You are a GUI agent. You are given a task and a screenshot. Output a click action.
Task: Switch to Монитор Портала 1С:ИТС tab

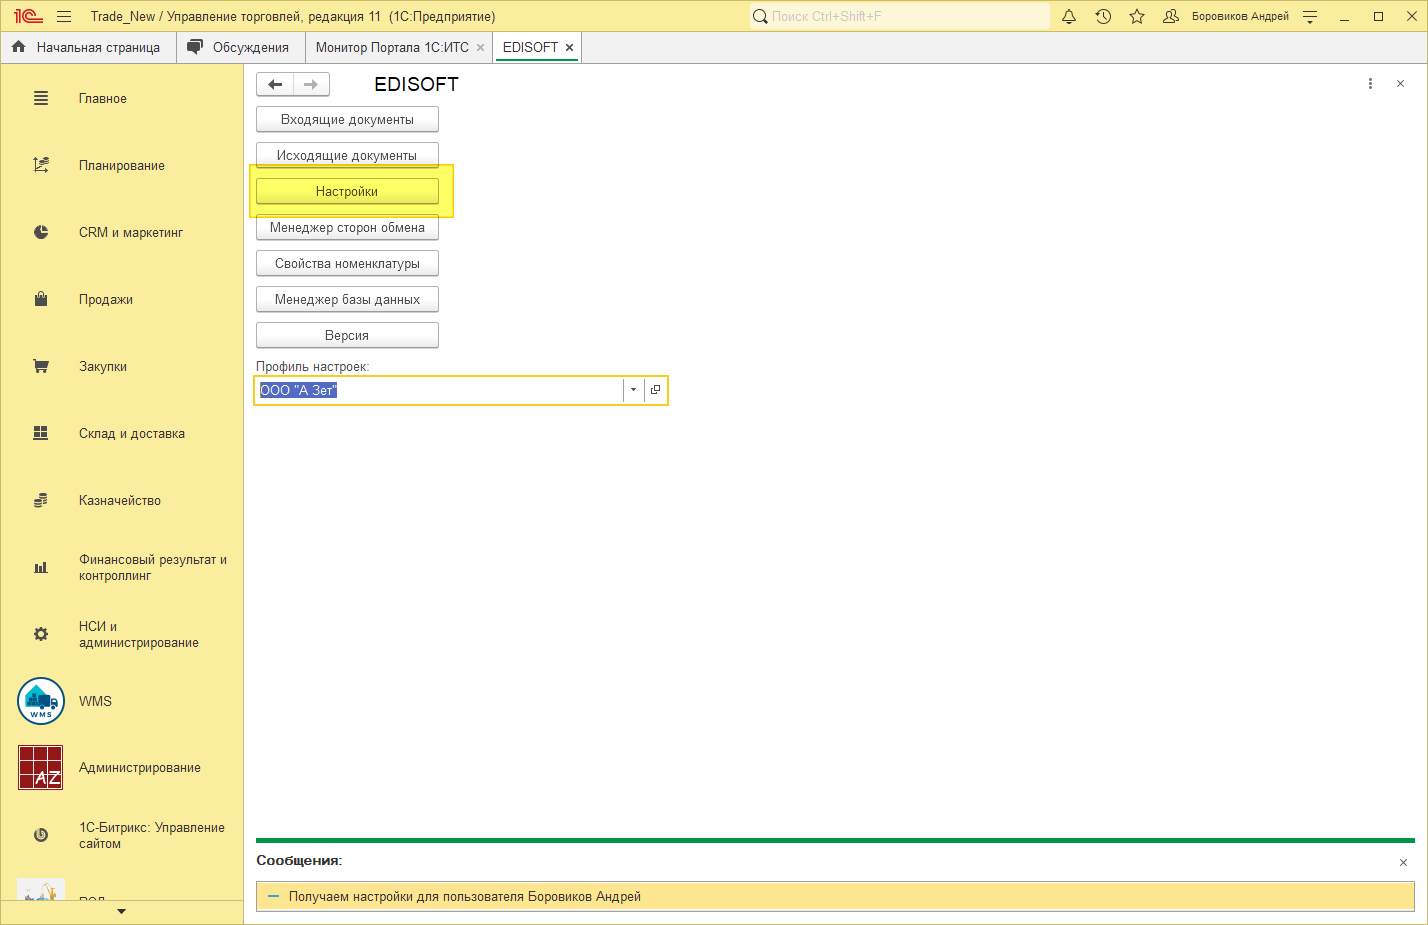(392, 47)
